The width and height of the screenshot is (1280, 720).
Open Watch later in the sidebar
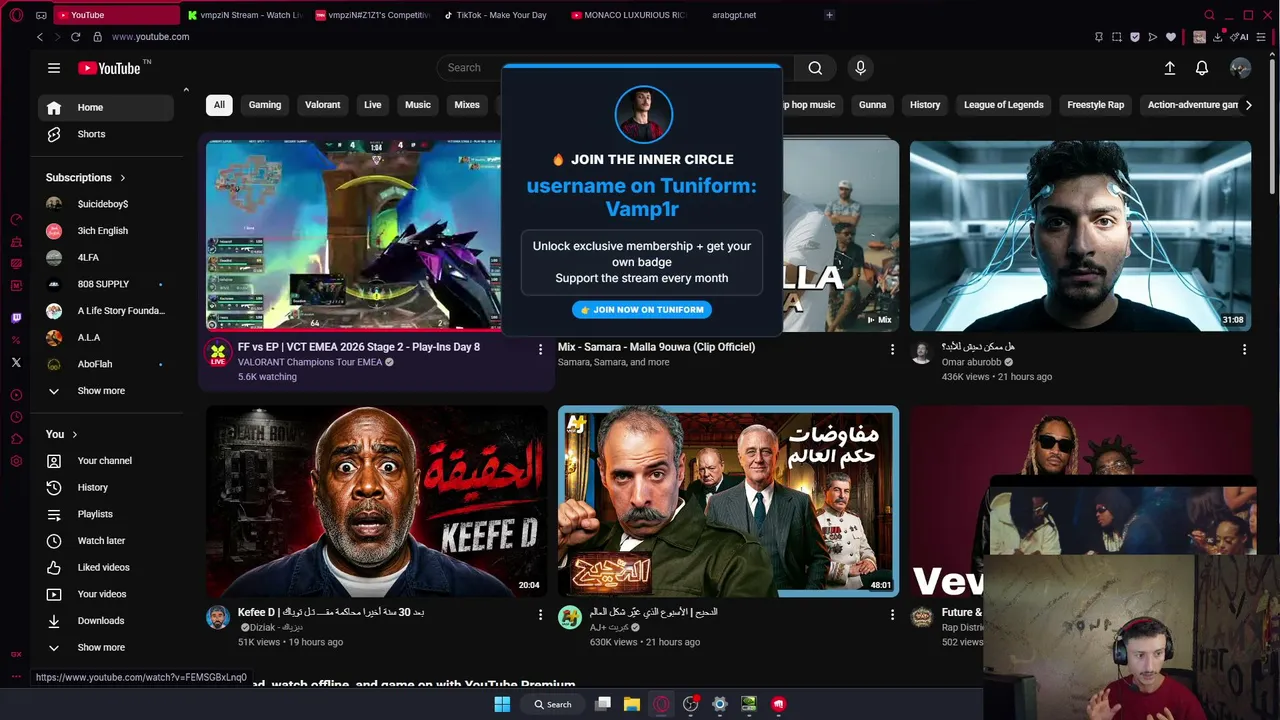(106, 541)
